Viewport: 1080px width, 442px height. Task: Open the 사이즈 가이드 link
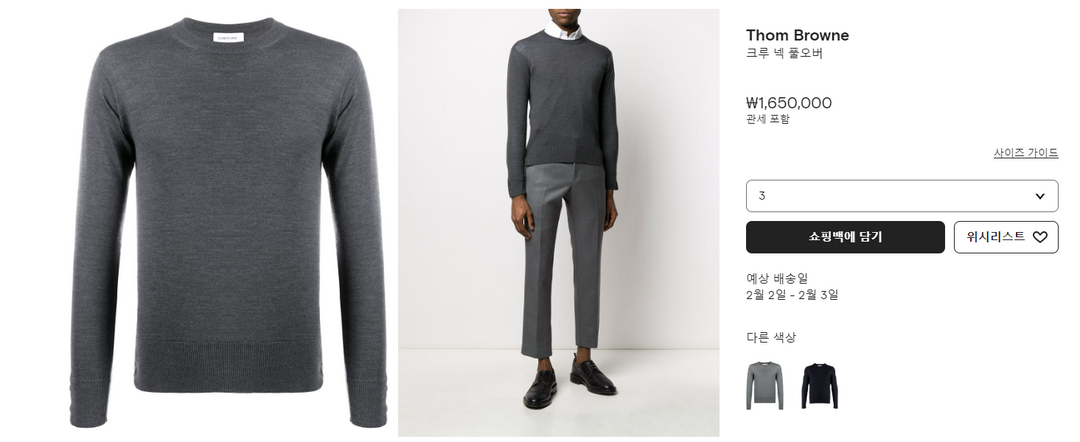tap(1026, 153)
